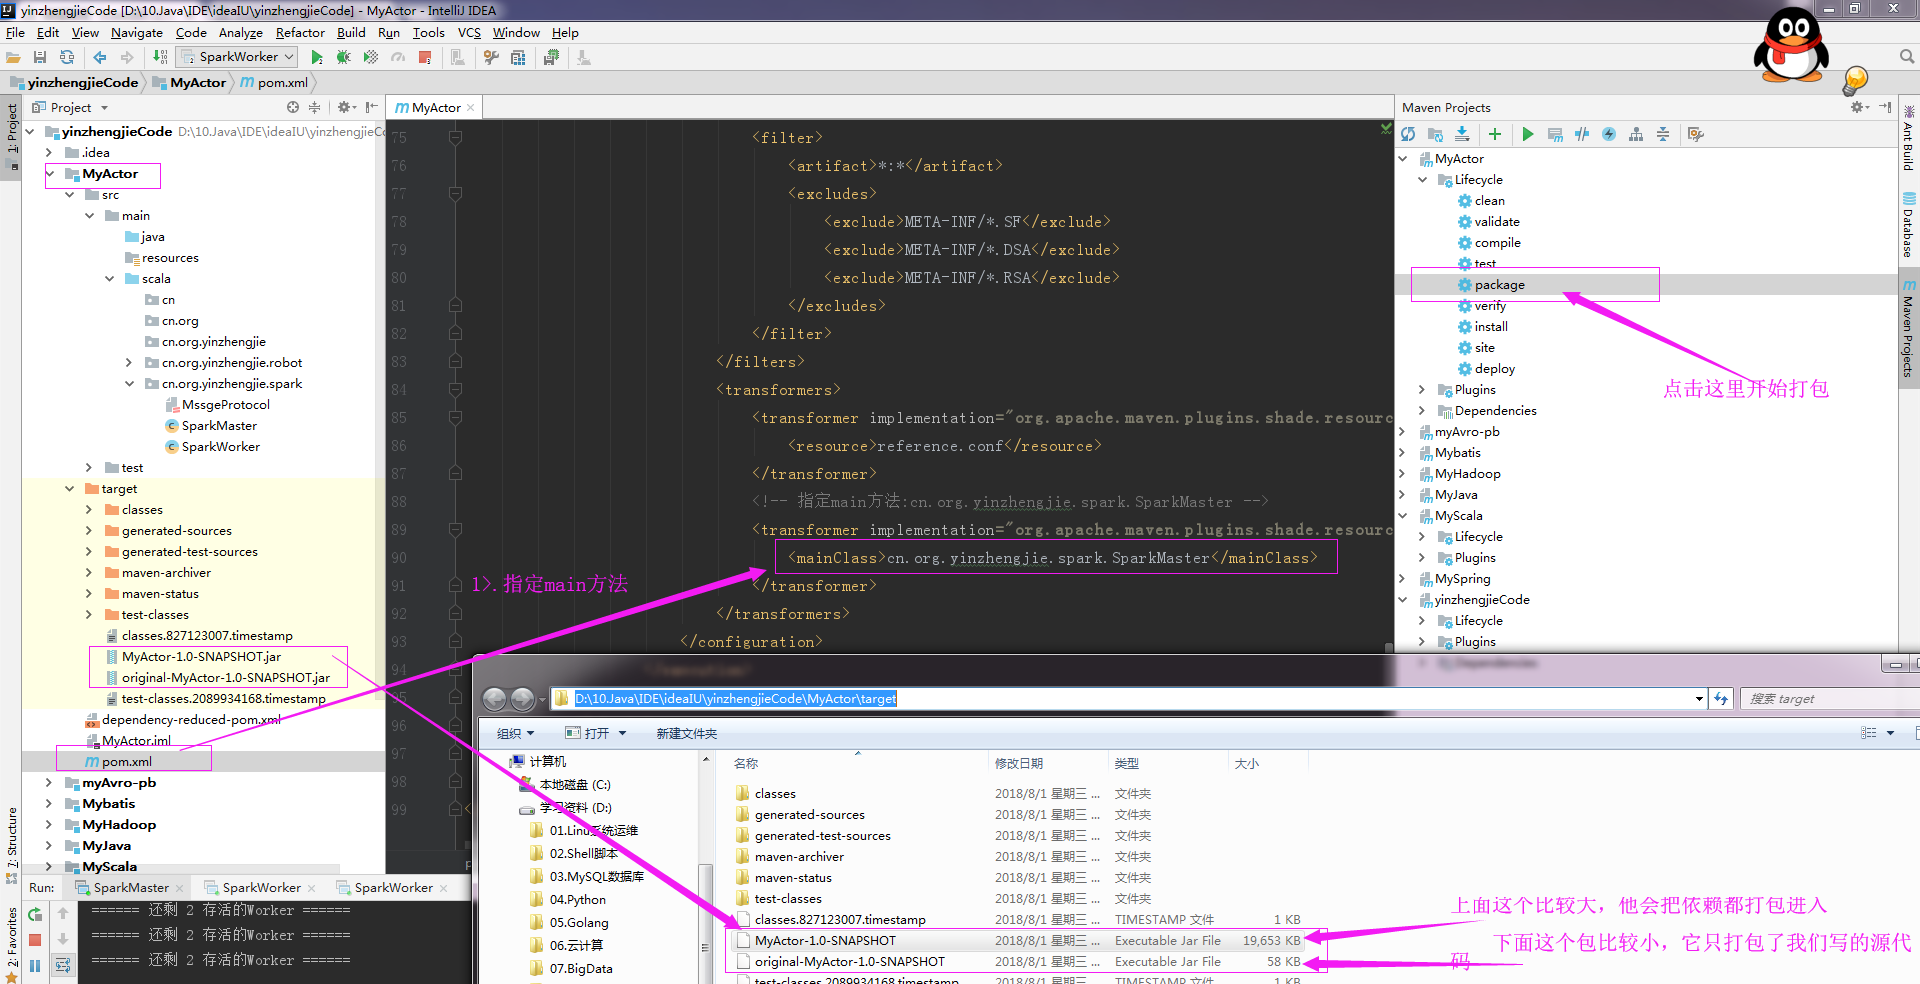Open the 组织 menu in Explorer

tap(515, 734)
